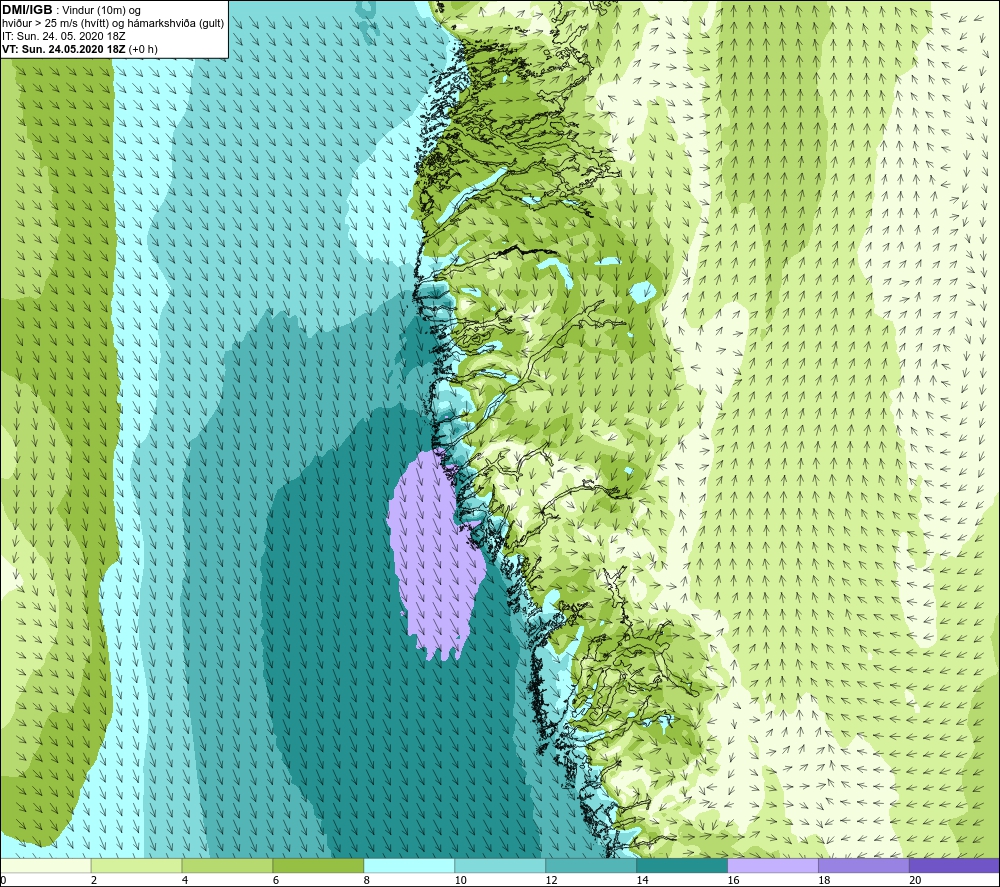Image resolution: width=1000 pixels, height=887 pixels.
Task: Click the colorbar tick label 10
Action: pos(460,880)
